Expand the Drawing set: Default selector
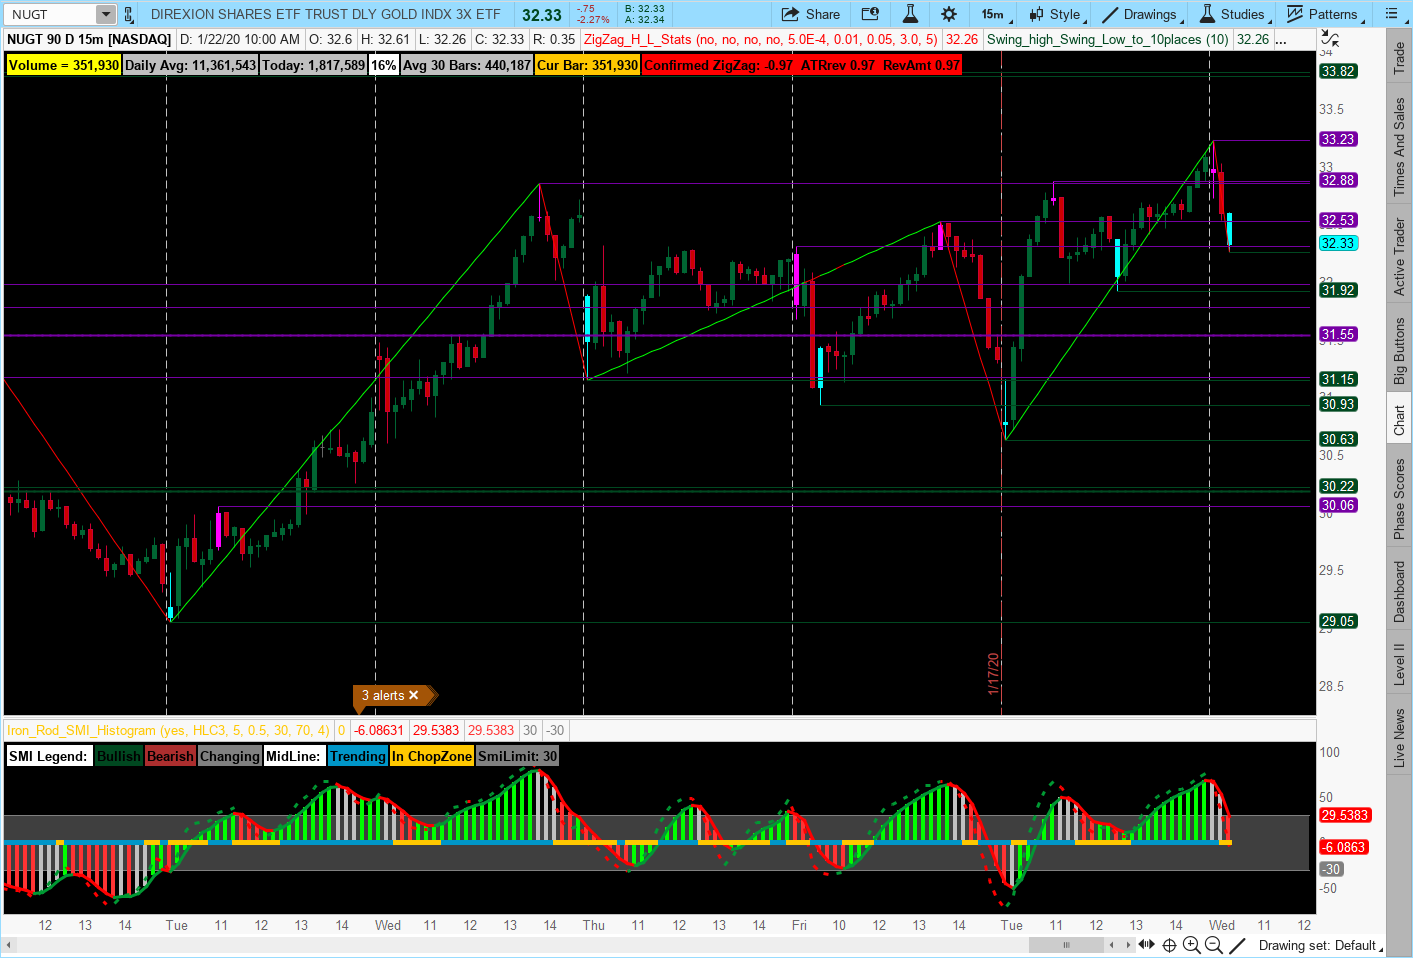 (x=1318, y=945)
